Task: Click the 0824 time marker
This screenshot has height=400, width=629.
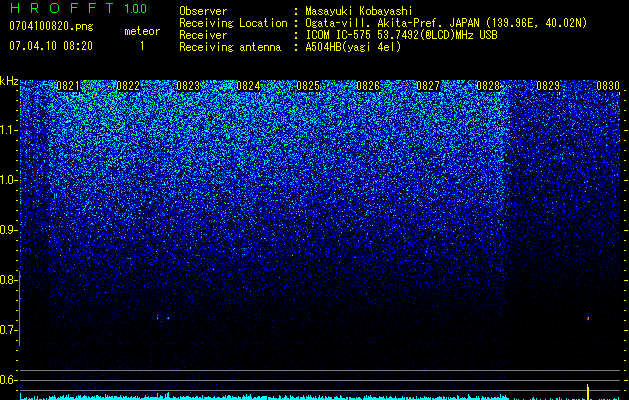Action: [x=248, y=86]
